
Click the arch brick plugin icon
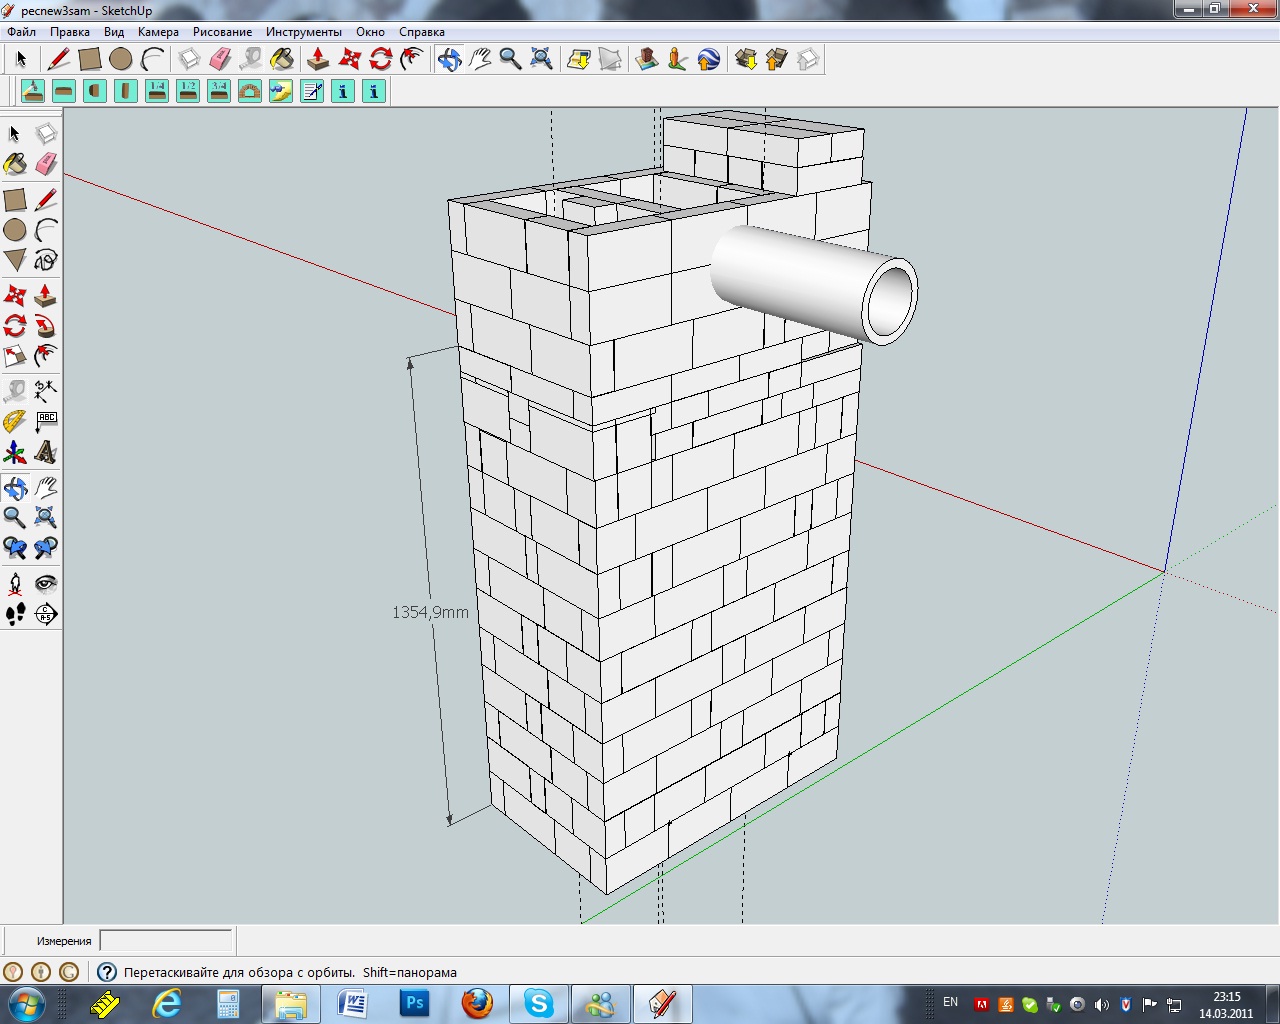[x=250, y=92]
